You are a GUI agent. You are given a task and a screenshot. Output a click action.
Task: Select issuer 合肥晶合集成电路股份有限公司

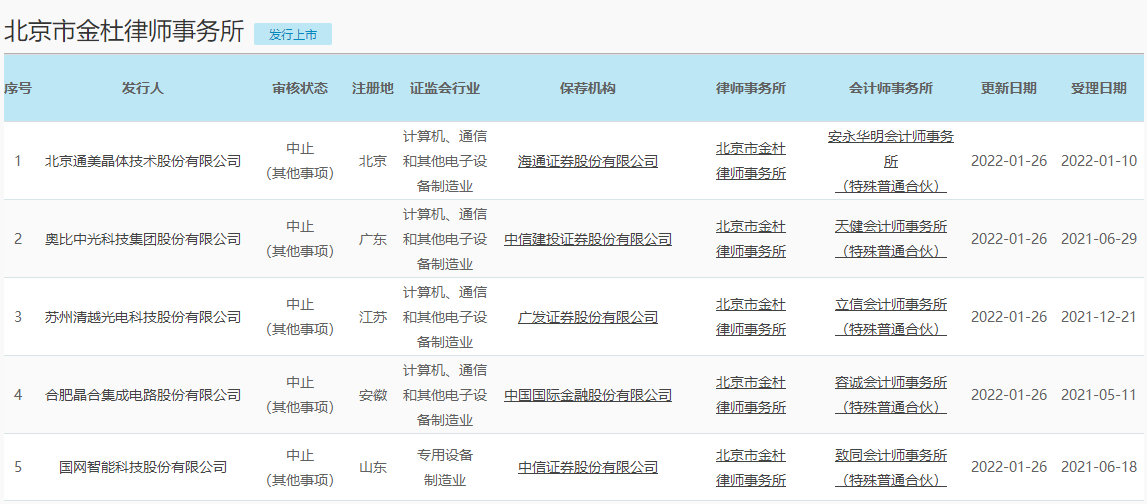coord(143,396)
